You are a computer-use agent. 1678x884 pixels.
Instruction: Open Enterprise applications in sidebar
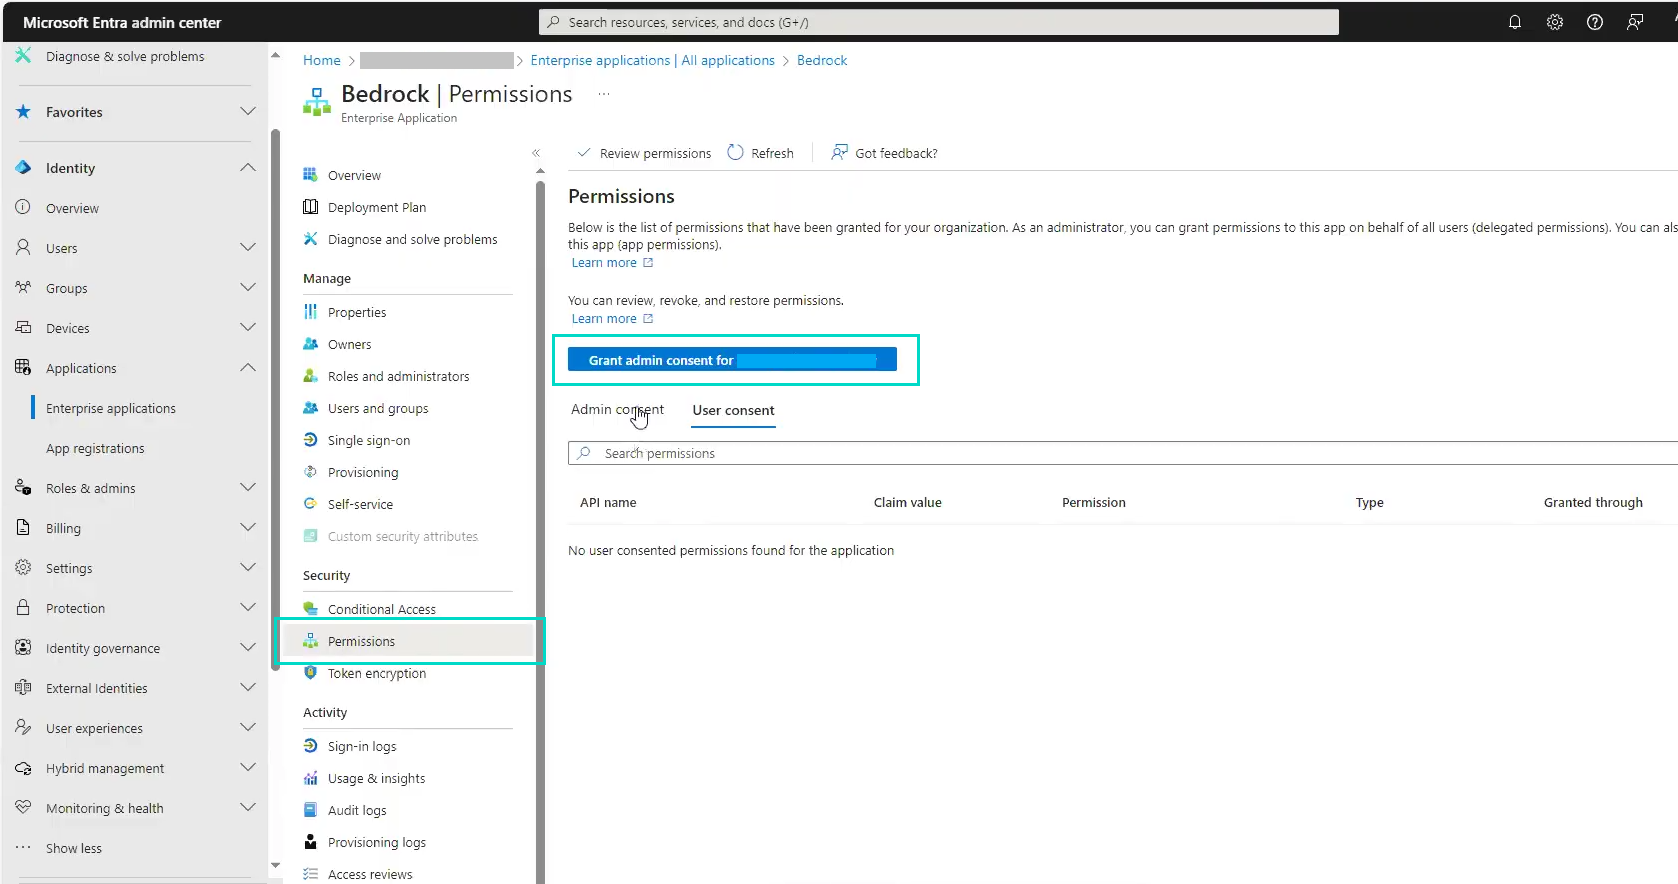pyautogui.click(x=111, y=408)
